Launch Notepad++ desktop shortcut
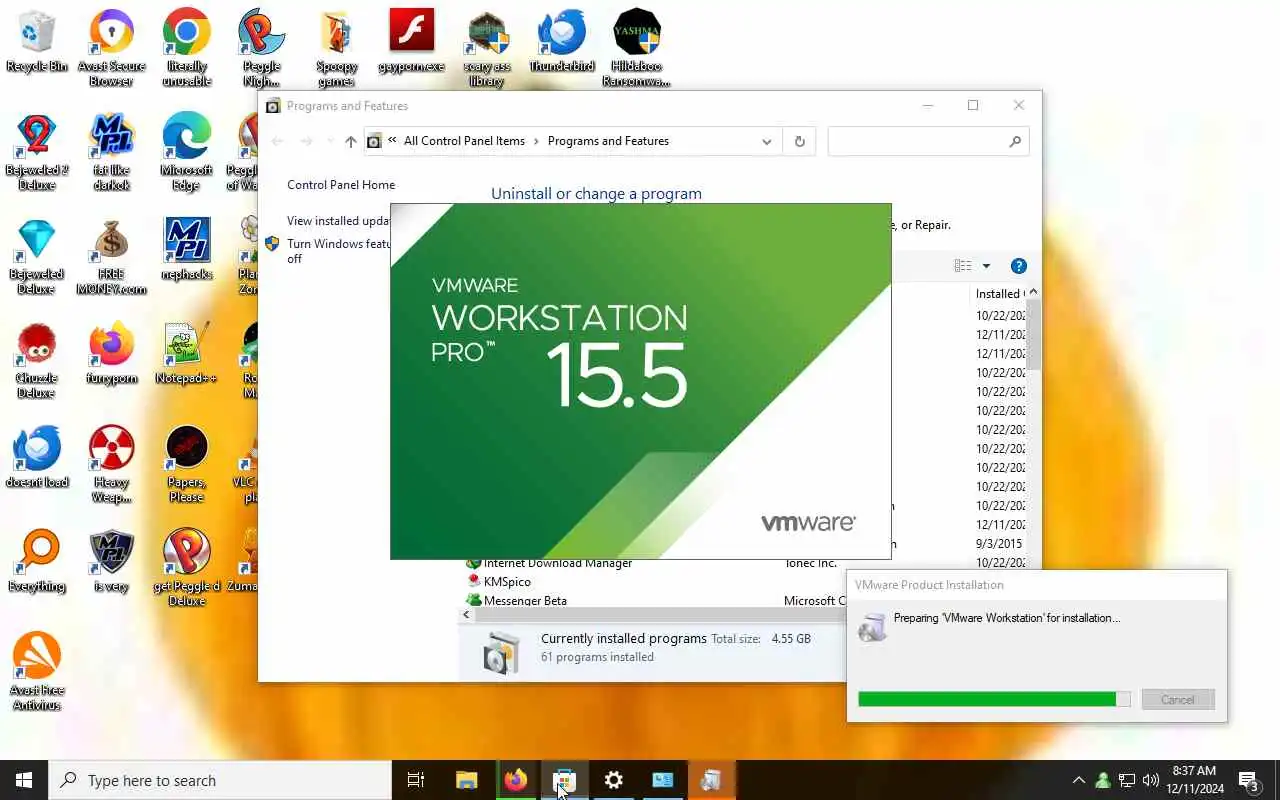This screenshot has height=800, width=1280. (186, 353)
